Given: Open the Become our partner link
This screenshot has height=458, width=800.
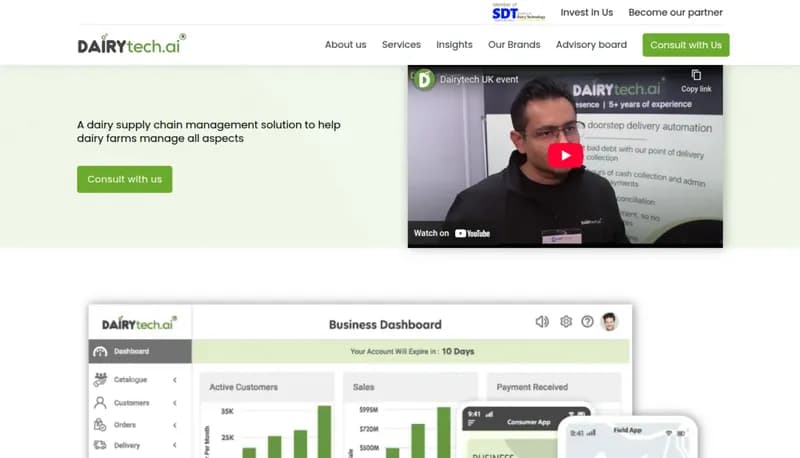Looking at the screenshot, I should 676,12.
